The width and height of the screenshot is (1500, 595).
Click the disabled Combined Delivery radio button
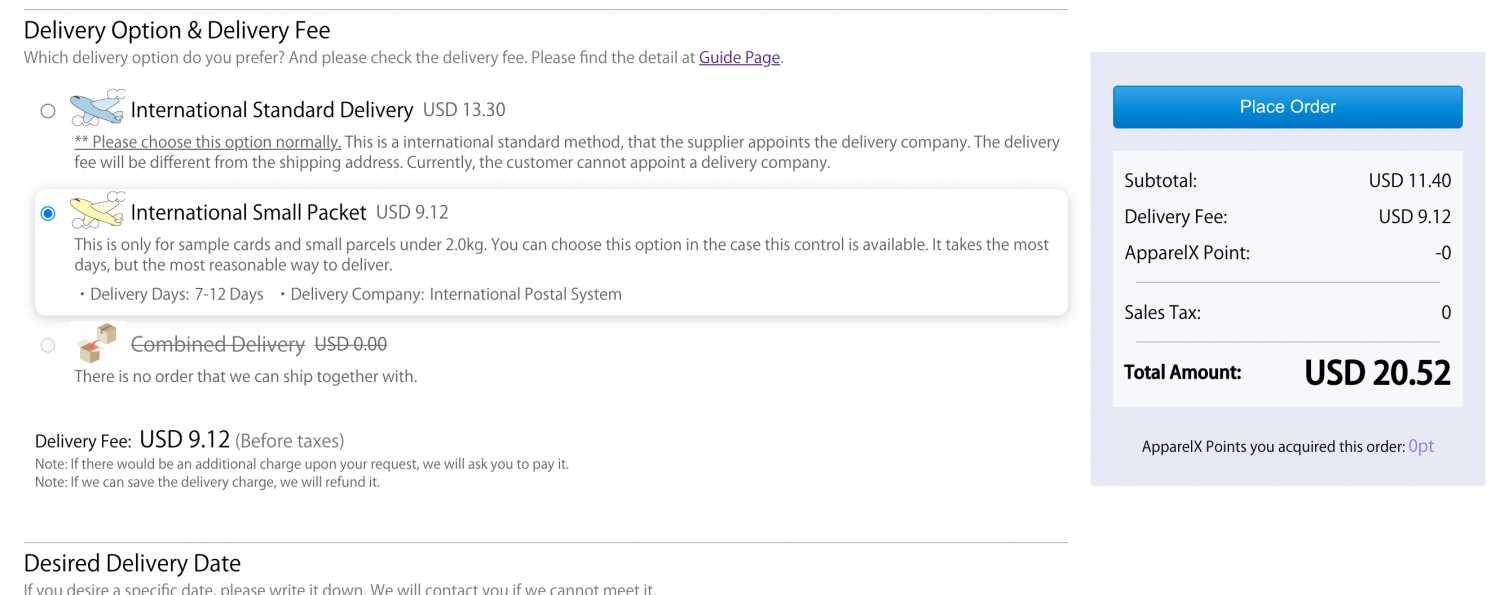pos(48,345)
